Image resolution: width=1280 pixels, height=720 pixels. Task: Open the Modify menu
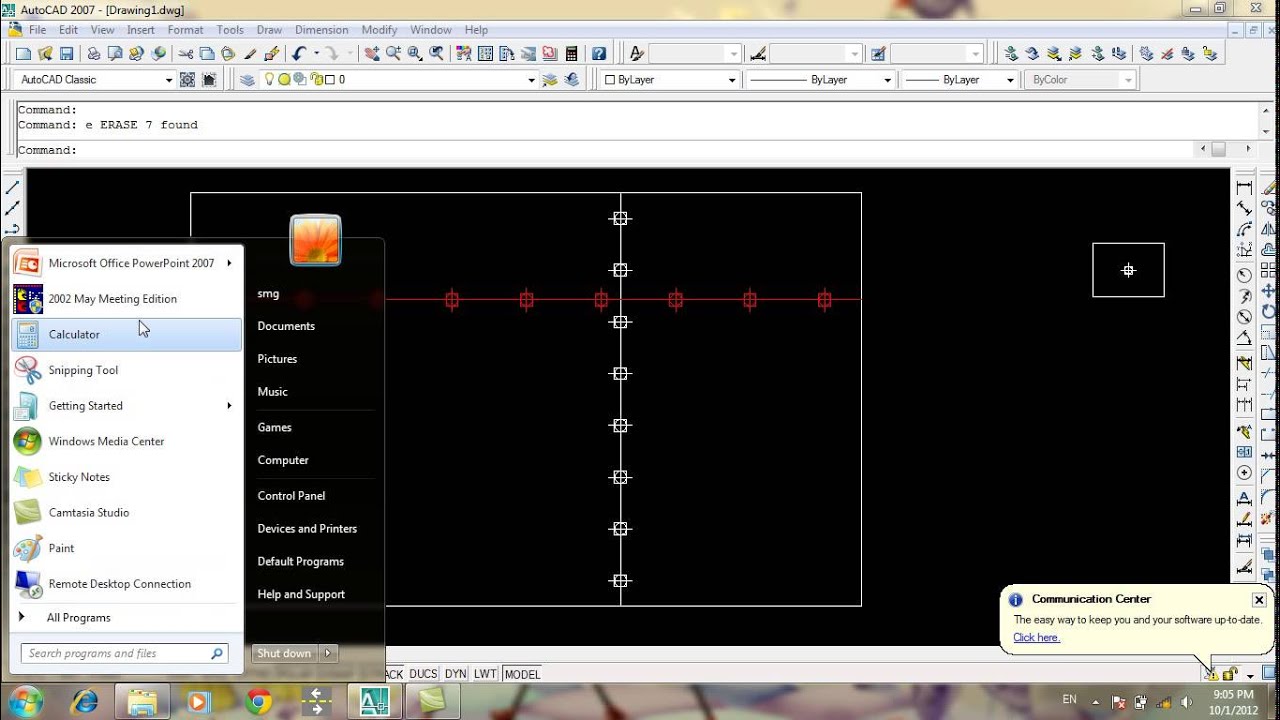click(x=379, y=30)
